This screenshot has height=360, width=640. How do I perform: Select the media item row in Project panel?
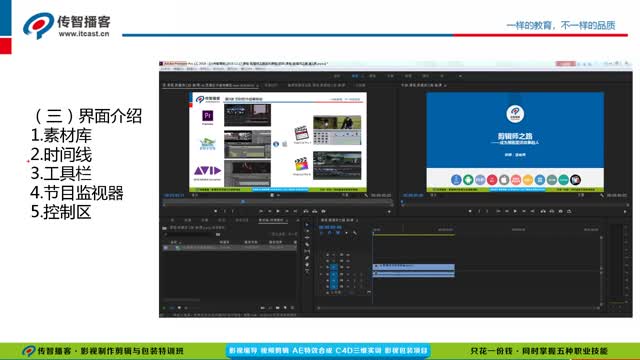click(229, 248)
